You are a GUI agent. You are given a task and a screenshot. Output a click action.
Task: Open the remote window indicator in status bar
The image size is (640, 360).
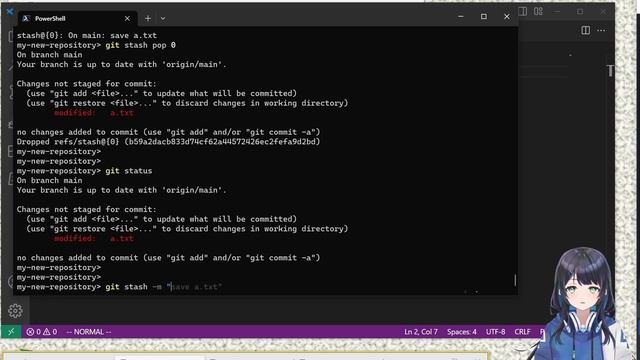tap(11, 332)
